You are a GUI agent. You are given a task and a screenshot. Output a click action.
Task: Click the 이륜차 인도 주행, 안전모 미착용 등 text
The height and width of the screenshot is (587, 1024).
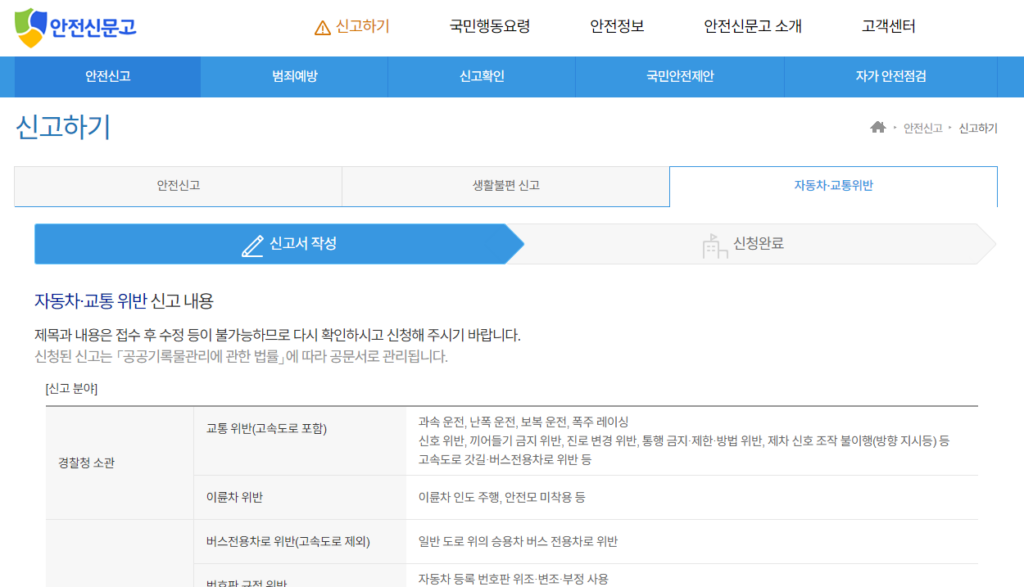502,498
